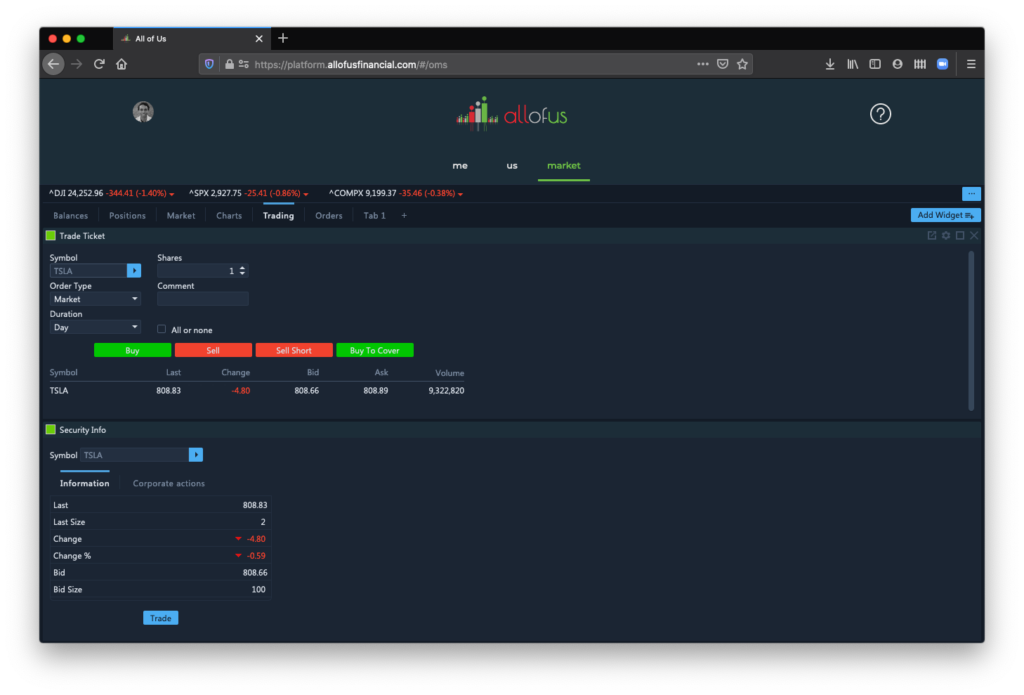This screenshot has width=1024, height=695.
Task: Bookmark this page with the star icon
Action: pos(743,64)
